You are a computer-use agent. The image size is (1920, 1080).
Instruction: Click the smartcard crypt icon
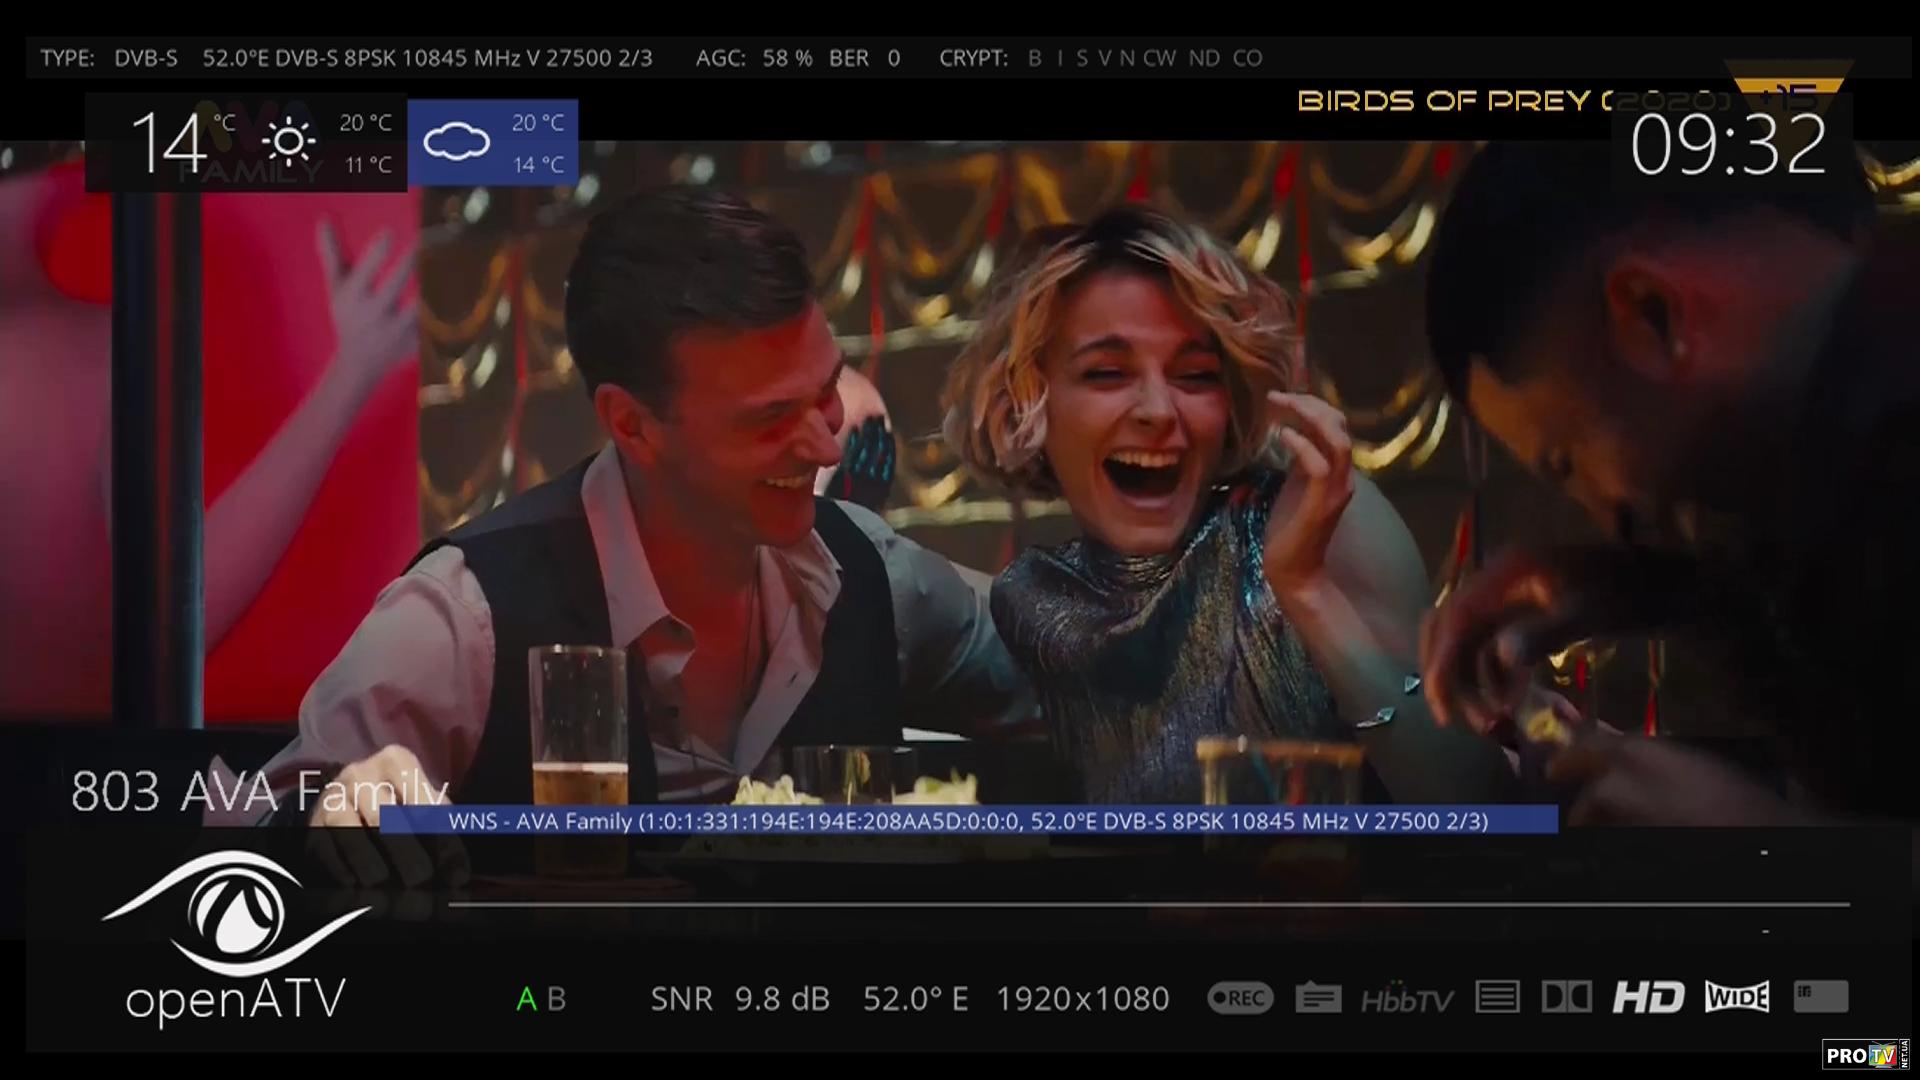point(1820,996)
